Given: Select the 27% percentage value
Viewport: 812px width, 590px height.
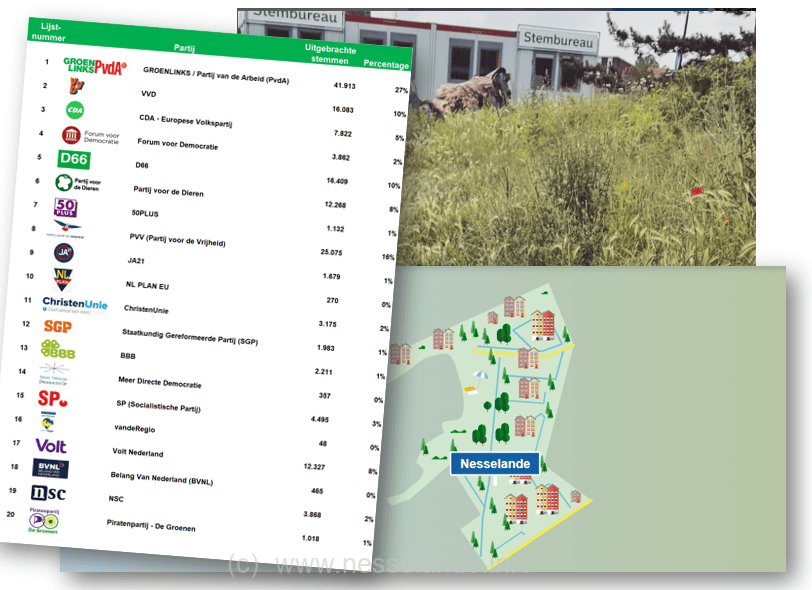Looking at the screenshot, I should [401, 90].
